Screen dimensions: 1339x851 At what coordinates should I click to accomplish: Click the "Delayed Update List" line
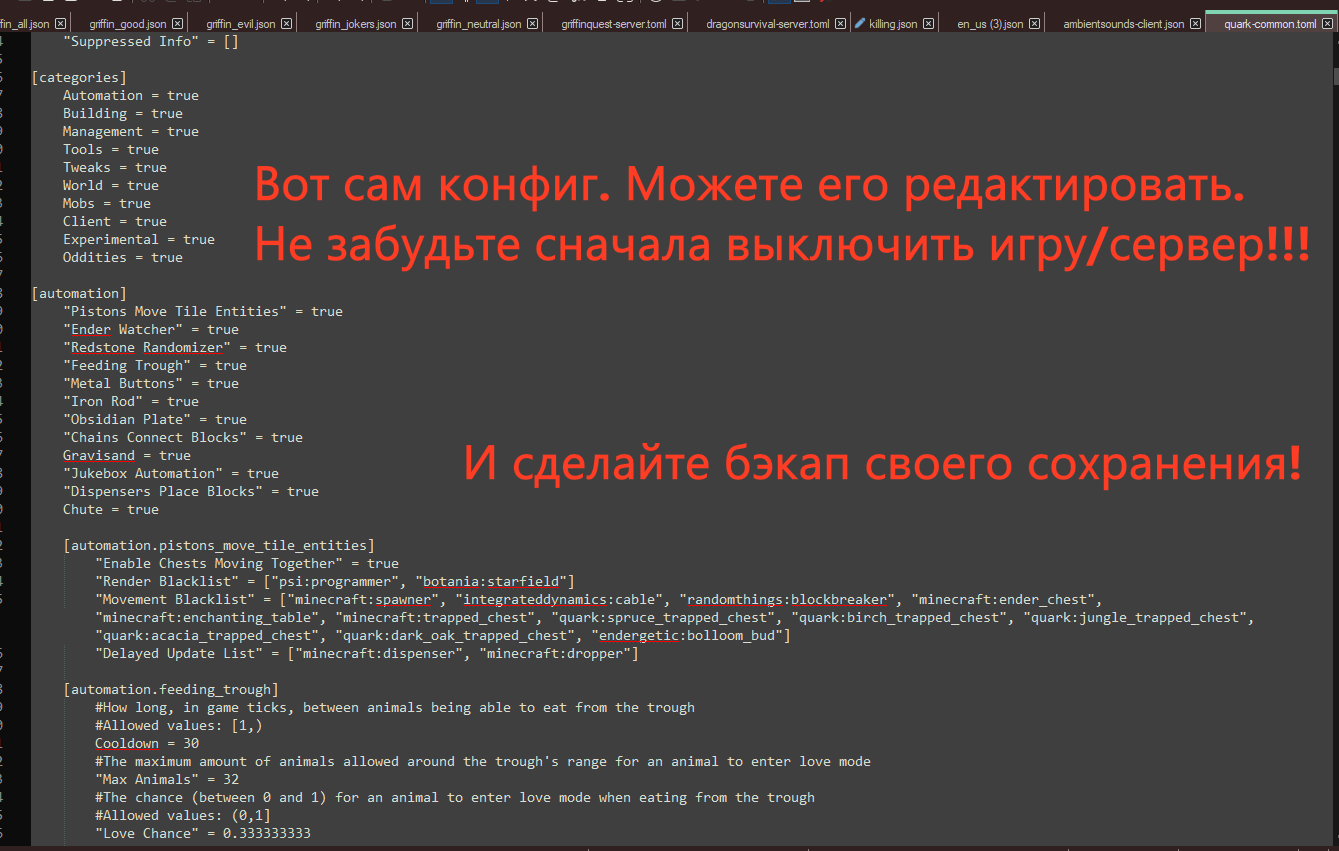366,653
